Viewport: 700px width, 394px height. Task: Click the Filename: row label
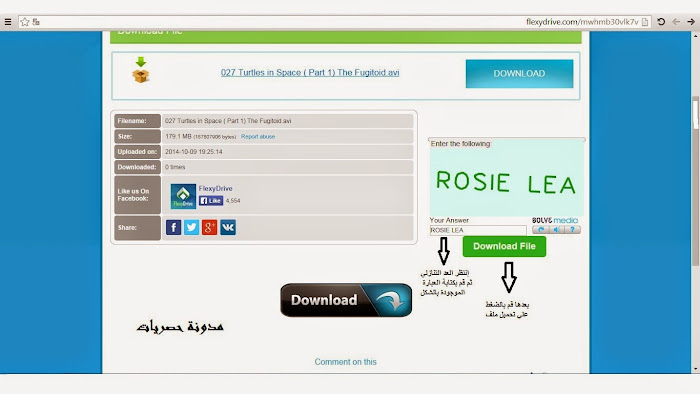click(x=138, y=121)
